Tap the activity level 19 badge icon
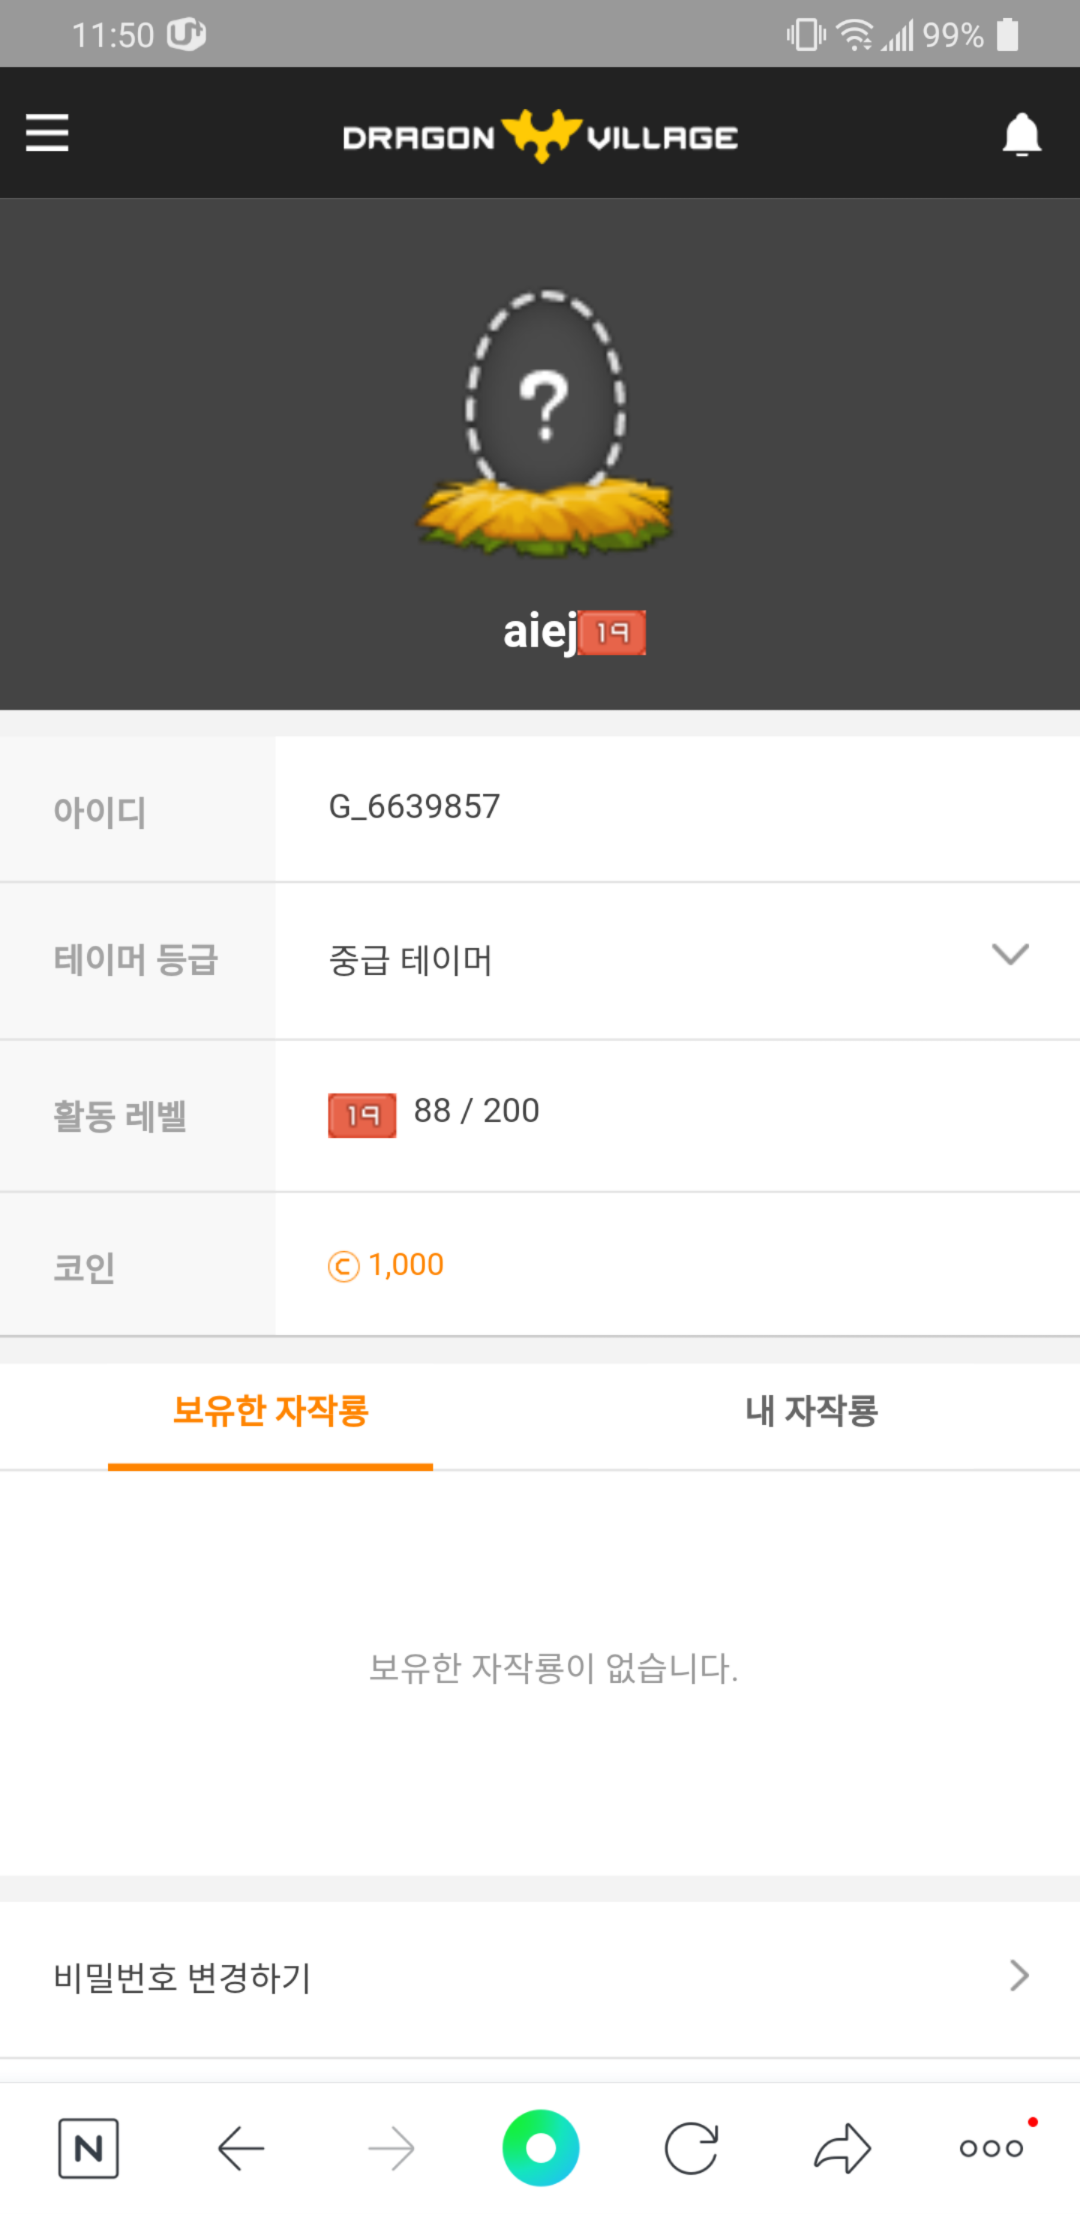This screenshot has height=2214, width=1080. pos(362,1115)
